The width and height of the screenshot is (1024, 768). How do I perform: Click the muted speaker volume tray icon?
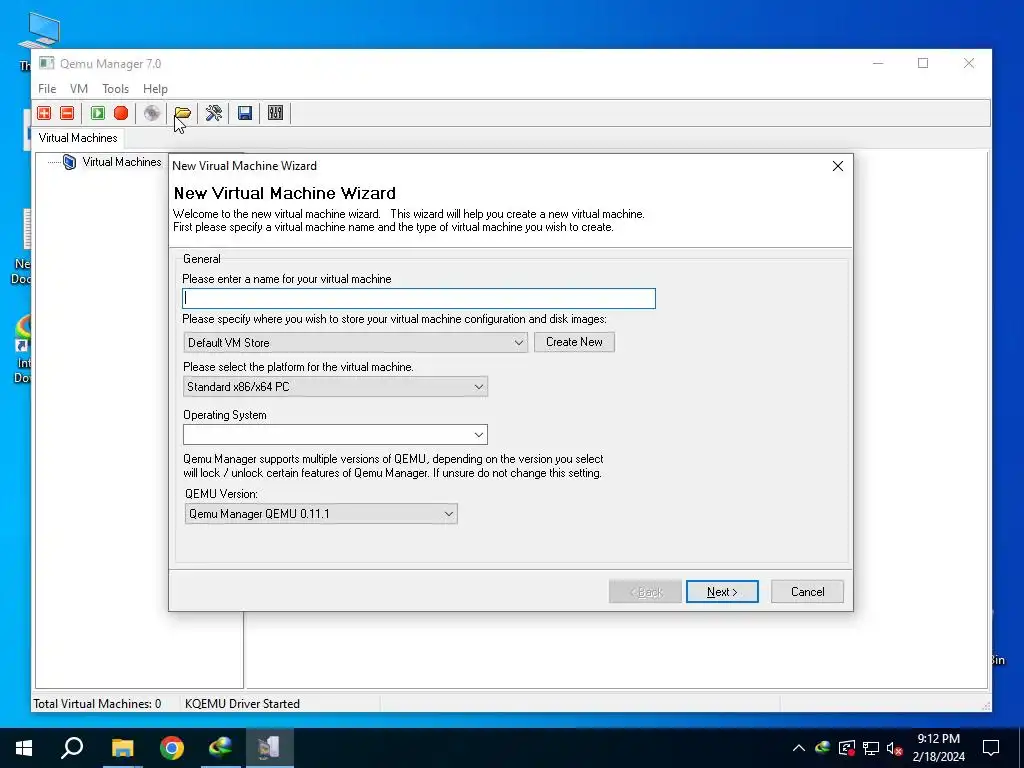[894, 748]
